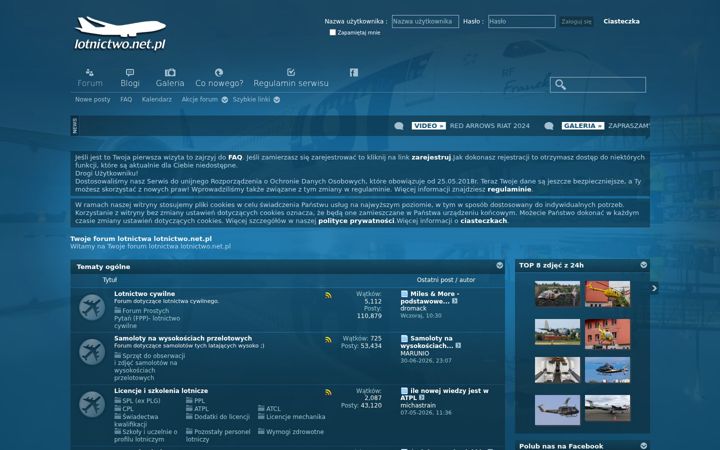The width and height of the screenshot is (720, 450).
Task: Collapse the Tematy ogólne section
Action: [500, 265]
